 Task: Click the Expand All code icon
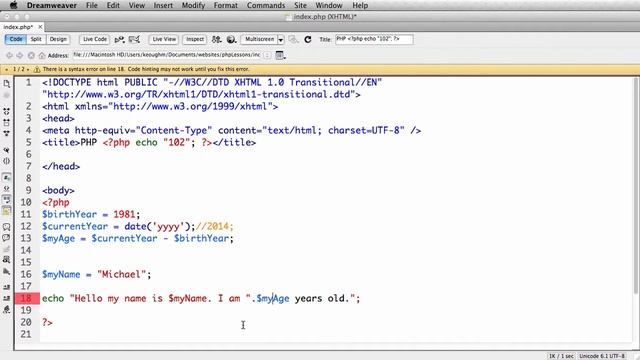(7, 133)
